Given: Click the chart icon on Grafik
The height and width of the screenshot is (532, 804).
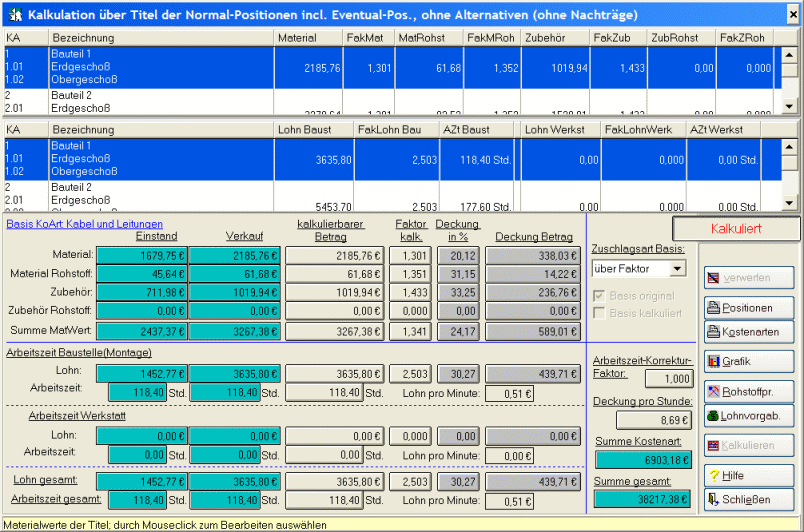Looking at the screenshot, I should [713, 361].
